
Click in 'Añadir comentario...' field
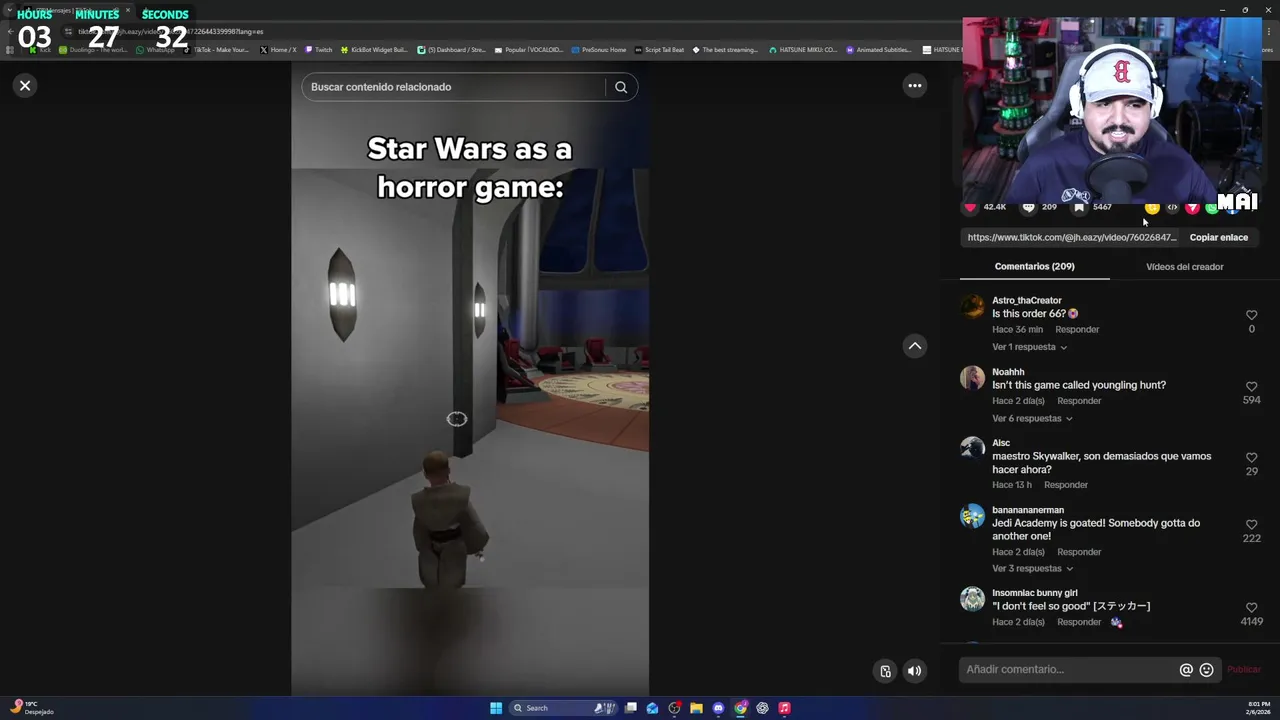tap(1068, 670)
